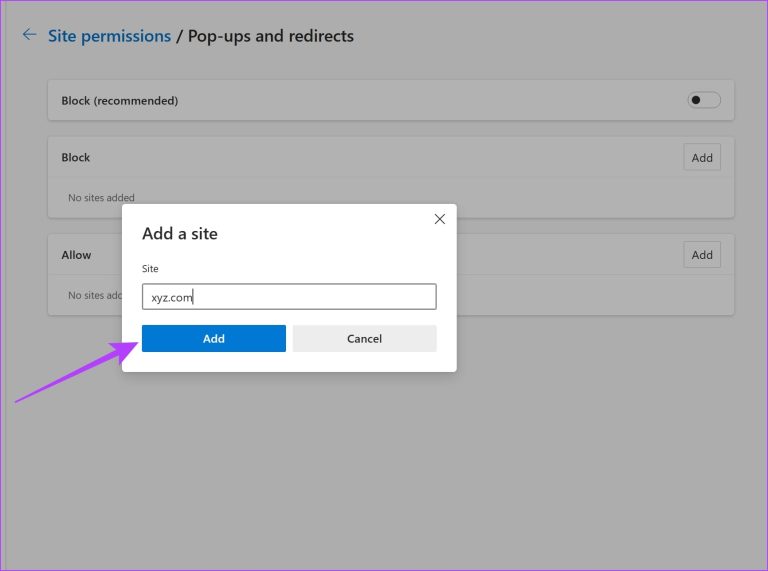Viewport: 768px width, 571px height.
Task: Click Add in the Block section
Action: (702, 157)
